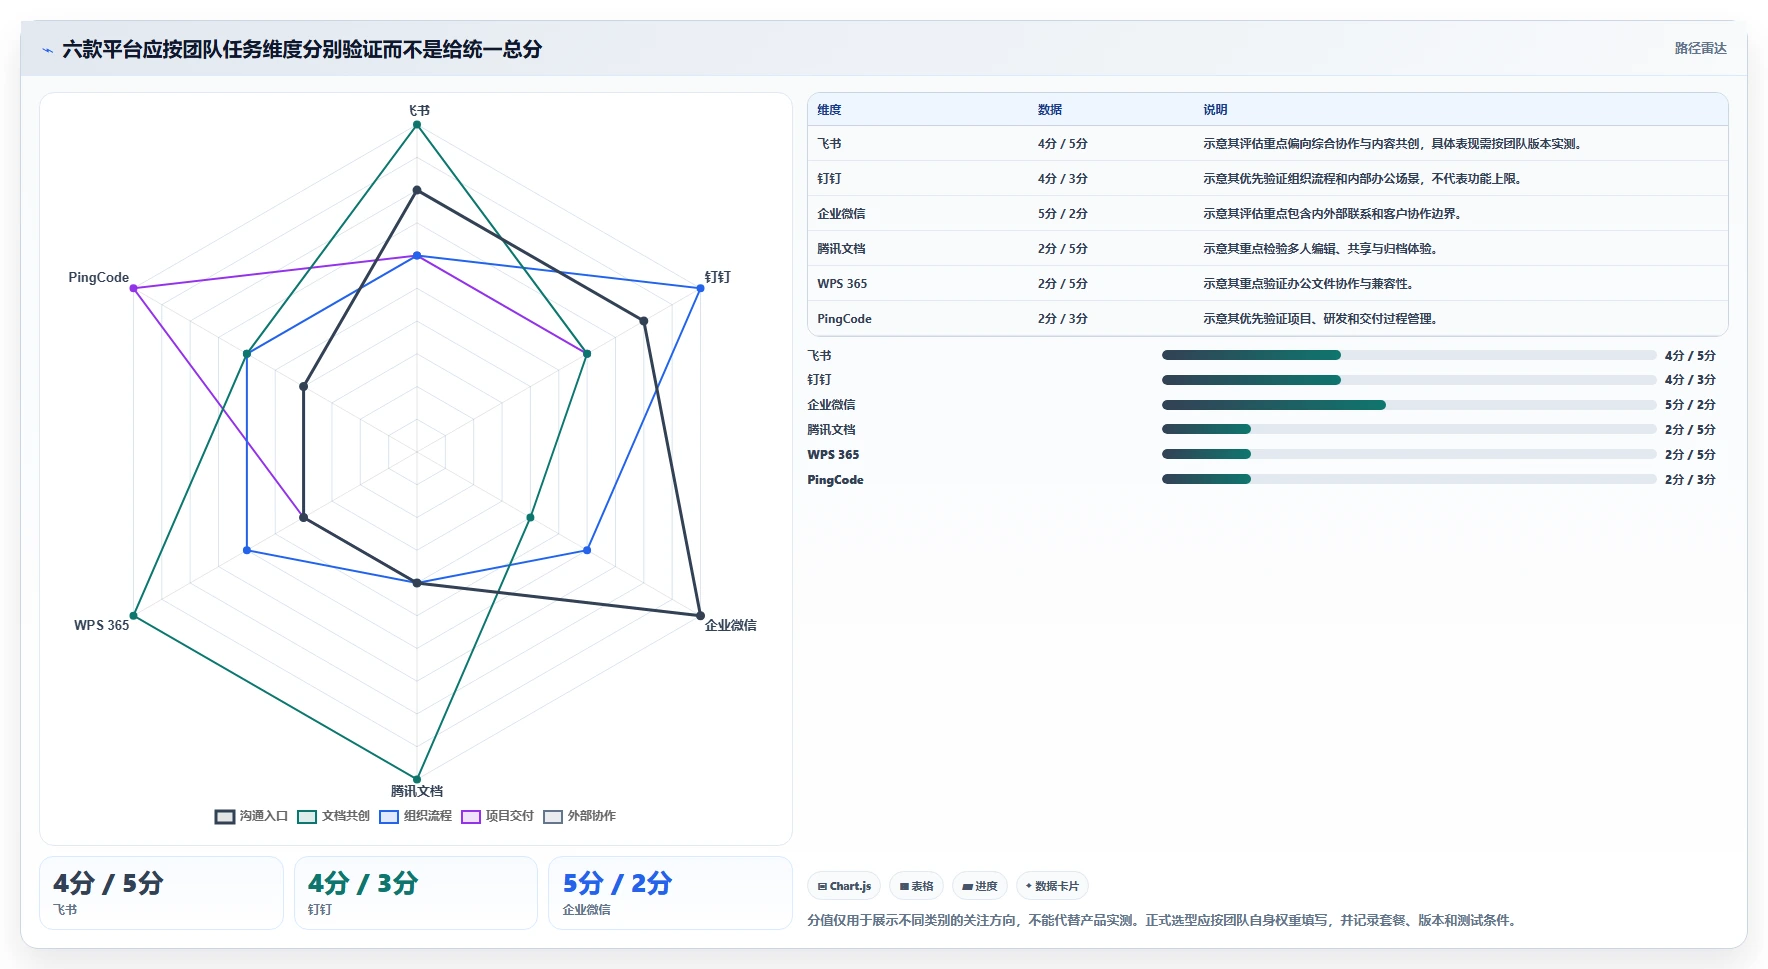This screenshot has height=969, width=1768.
Task: Click the green data point at the WPS 365 vertex
Action: point(134,615)
